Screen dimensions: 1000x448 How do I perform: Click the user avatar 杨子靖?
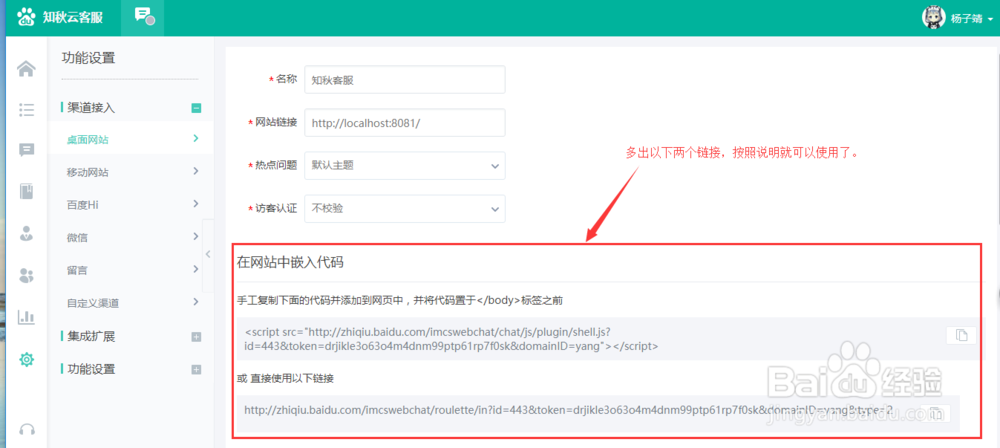(934, 18)
